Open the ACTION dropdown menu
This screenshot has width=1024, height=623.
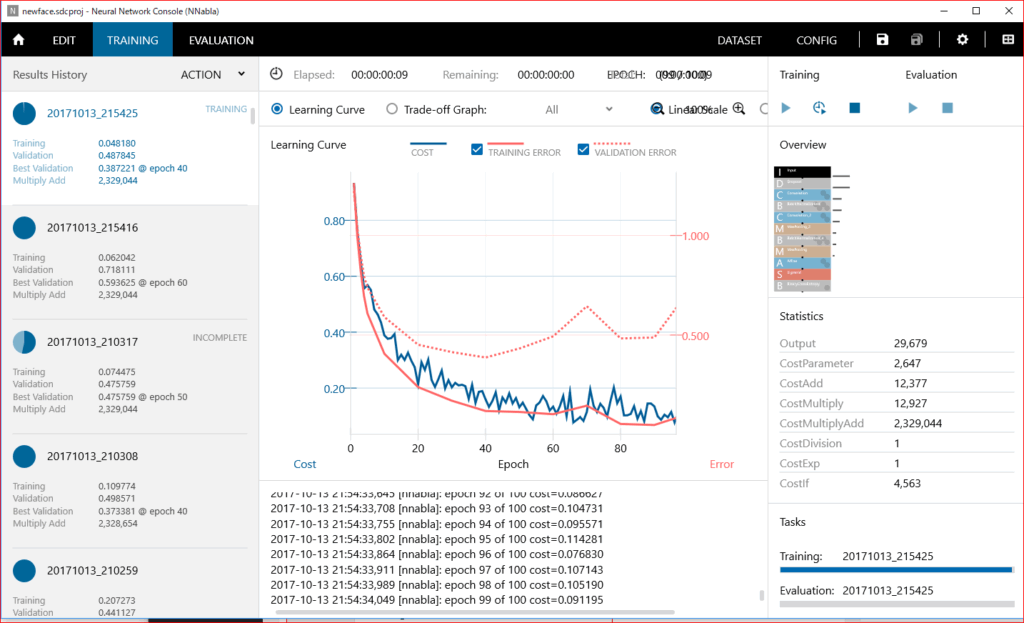coord(213,74)
